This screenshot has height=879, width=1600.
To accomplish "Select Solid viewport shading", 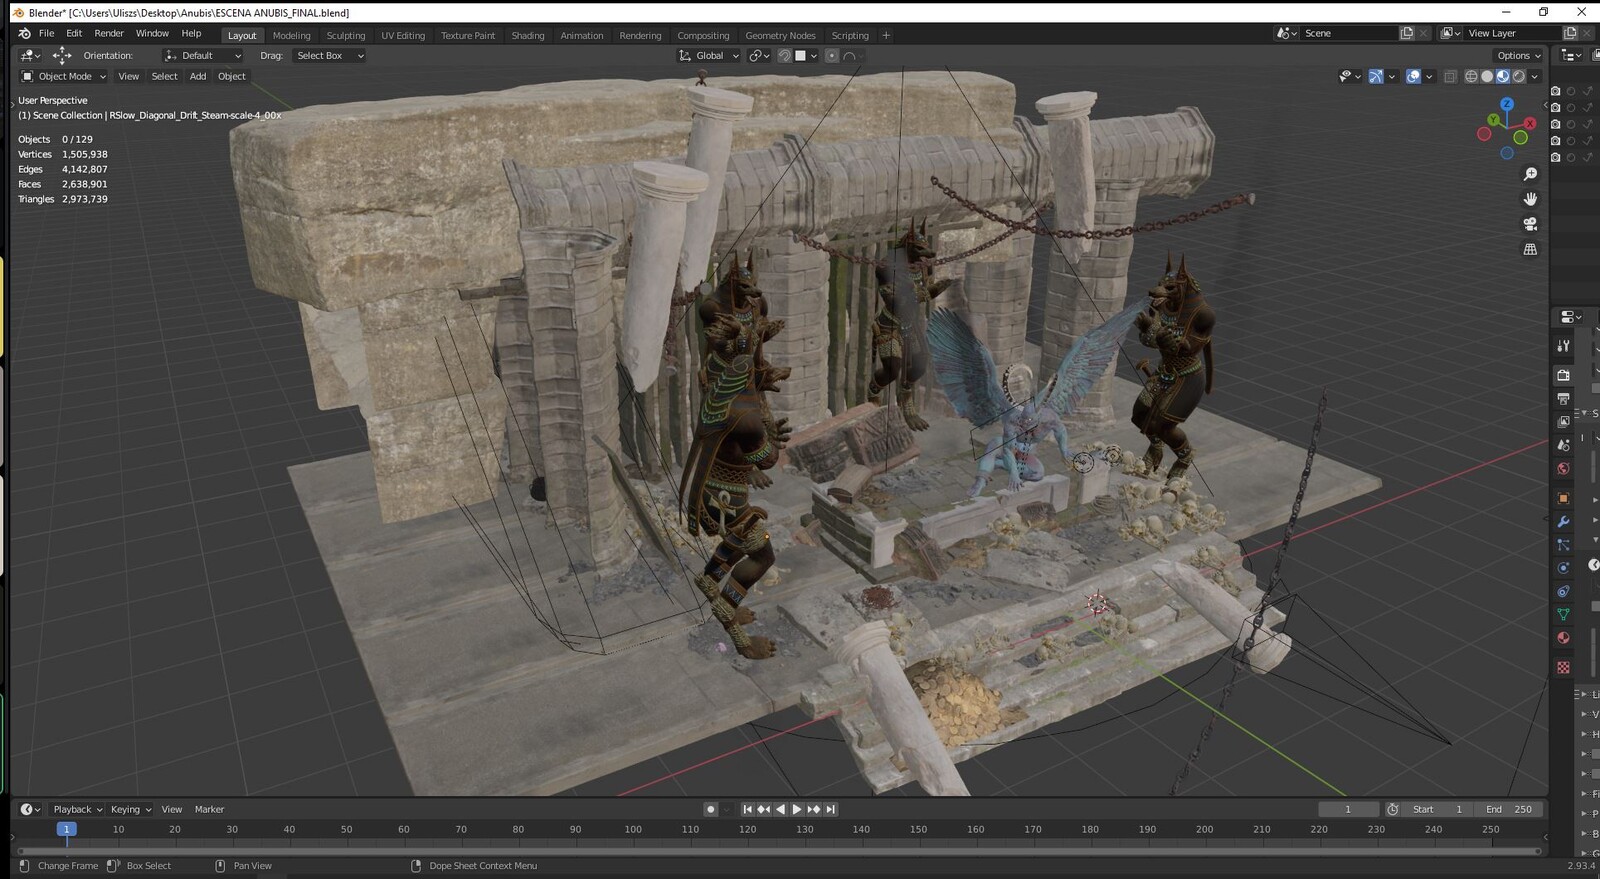I will pos(1487,76).
